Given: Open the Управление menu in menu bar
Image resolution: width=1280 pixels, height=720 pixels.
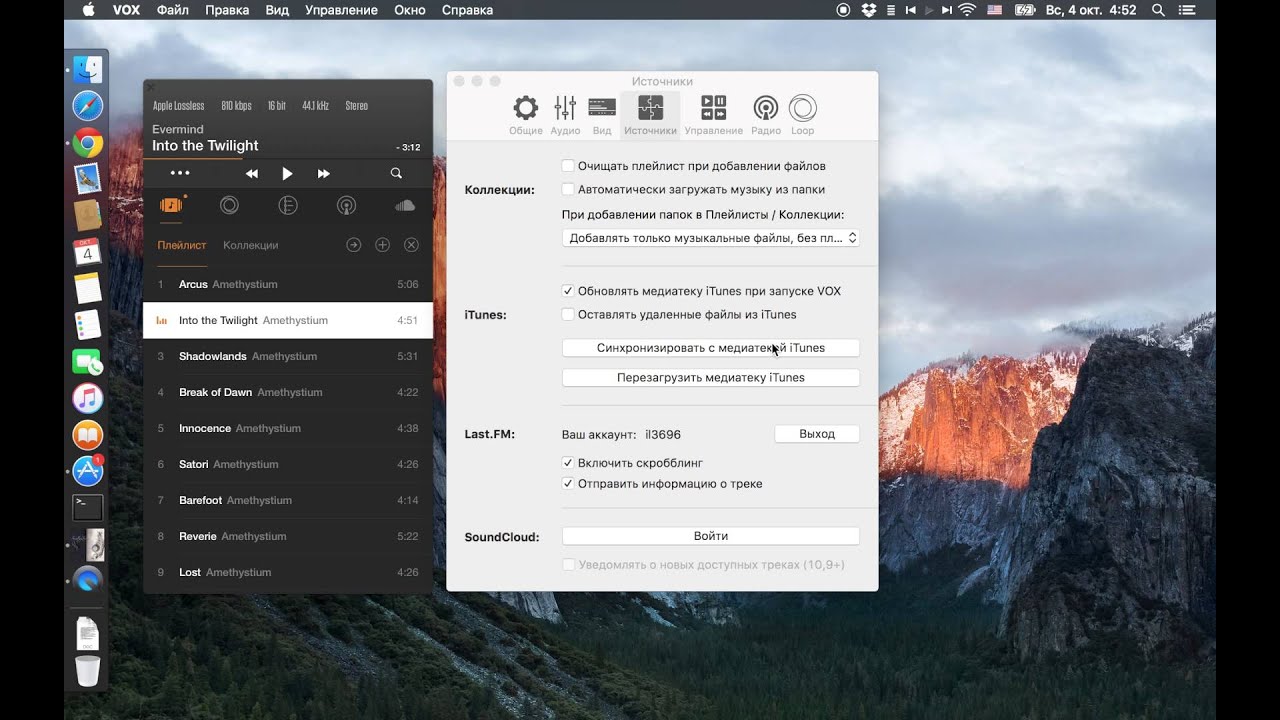Looking at the screenshot, I should coord(339,10).
